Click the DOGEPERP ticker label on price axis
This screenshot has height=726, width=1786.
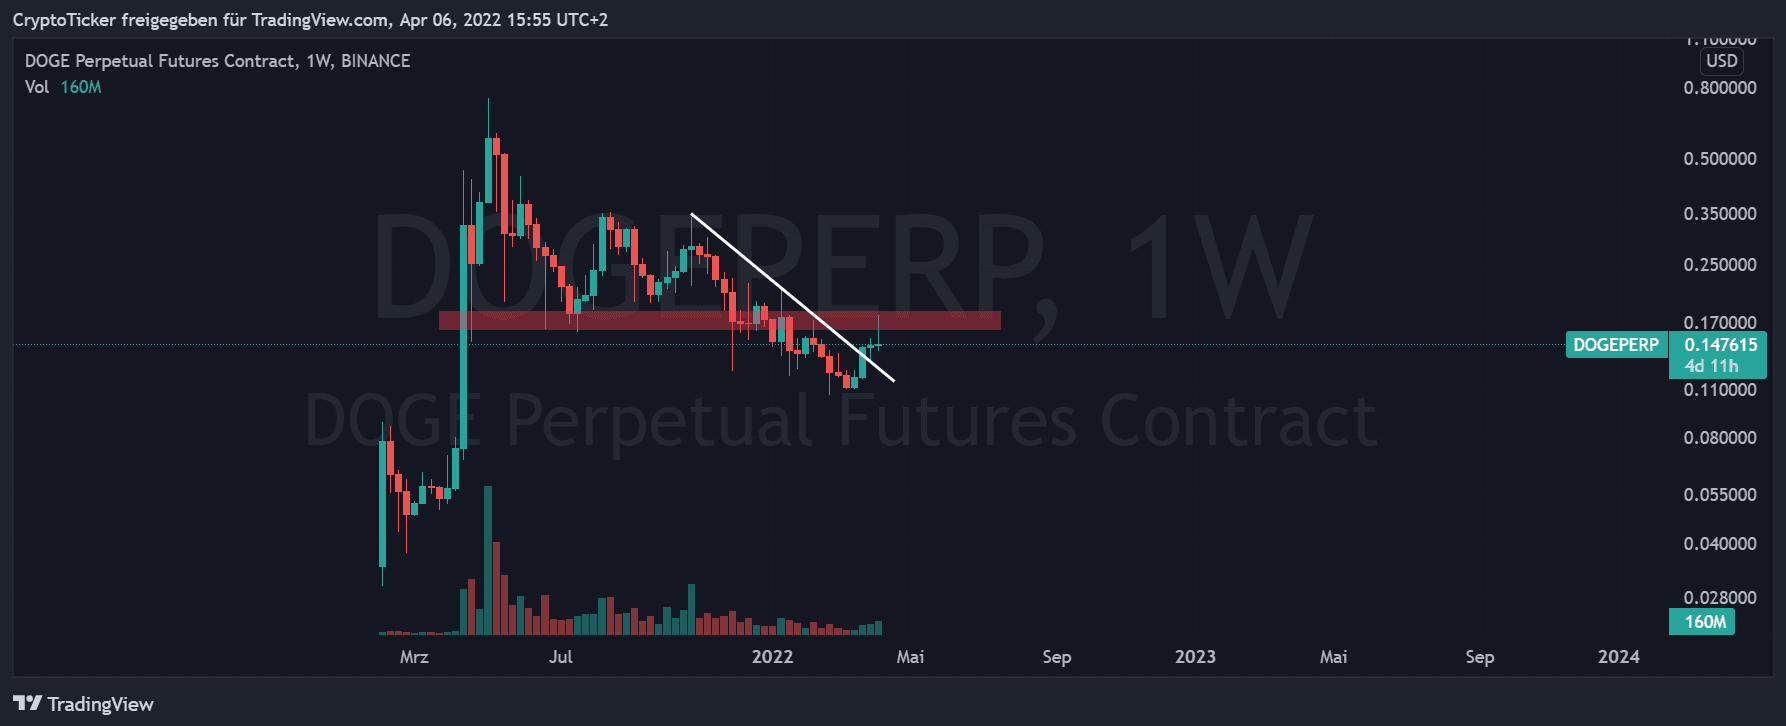[x=1615, y=345]
